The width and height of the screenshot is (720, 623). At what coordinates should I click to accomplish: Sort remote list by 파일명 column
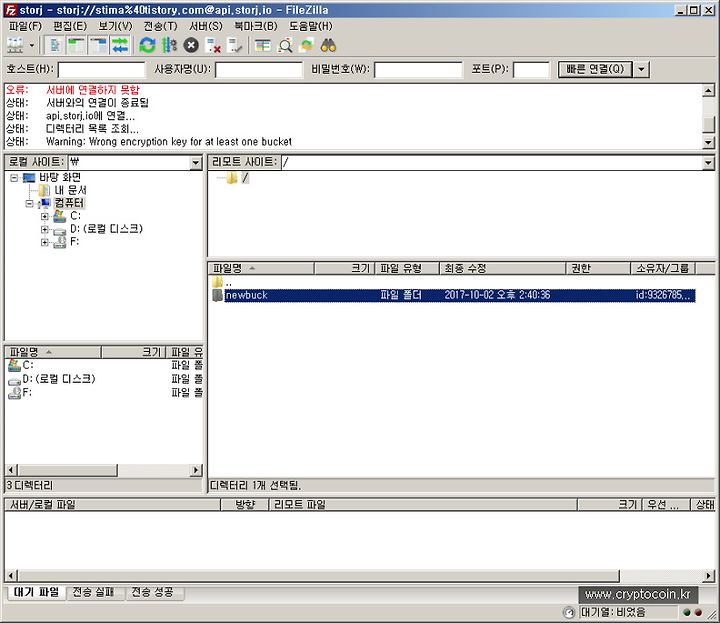pos(261,269)
